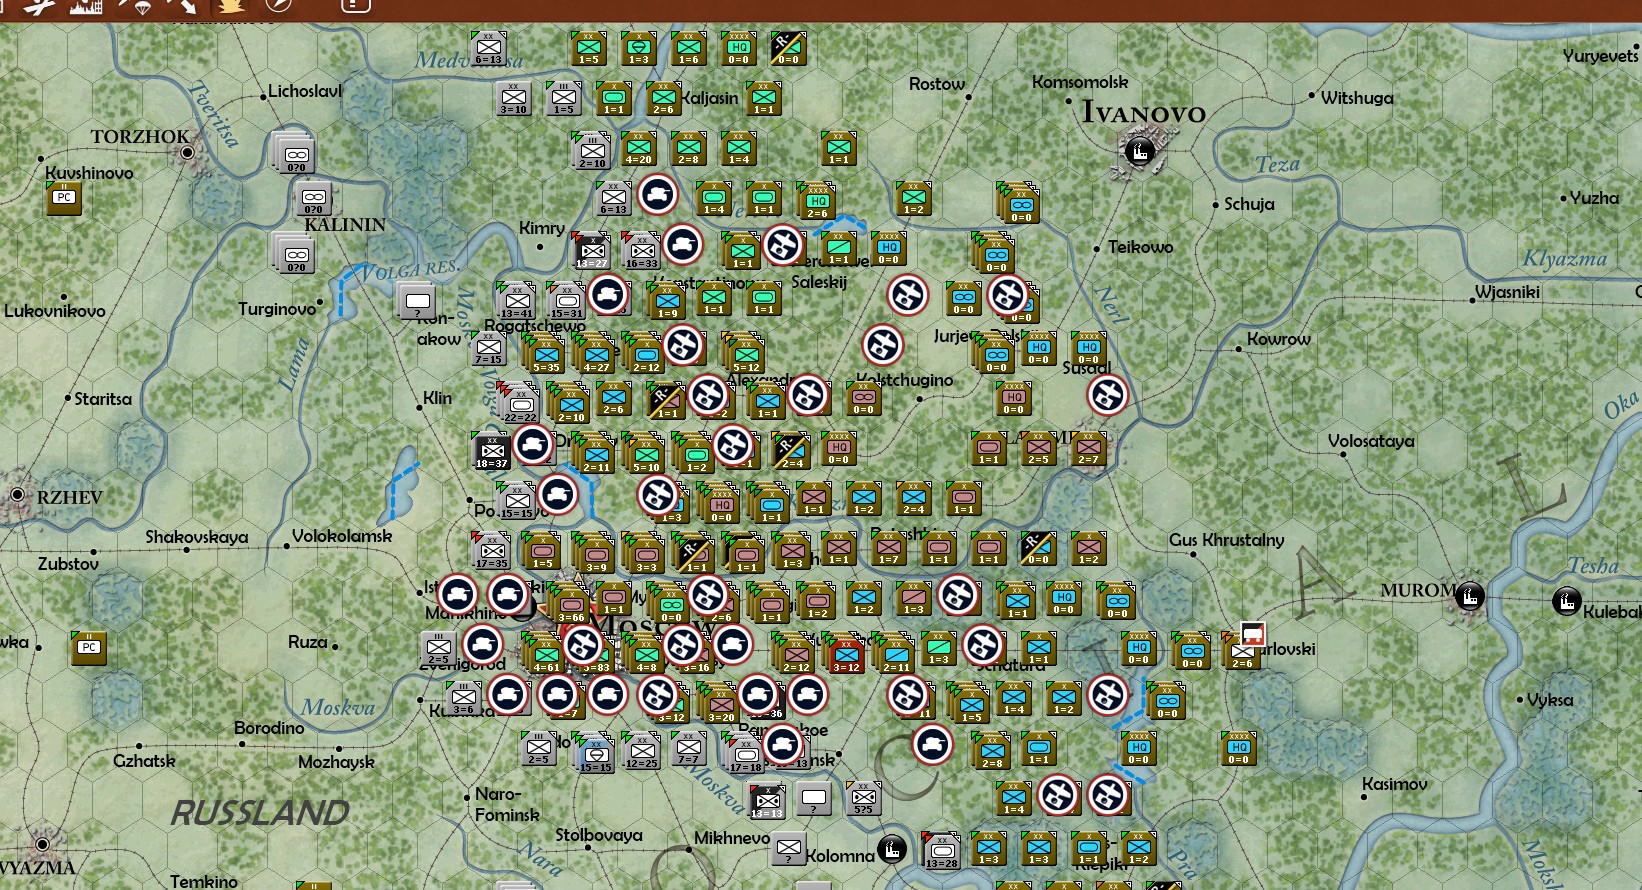Click the black striped 2=4 counter
The width and height of the screenshot is (1642, 890).
(792, 449)
